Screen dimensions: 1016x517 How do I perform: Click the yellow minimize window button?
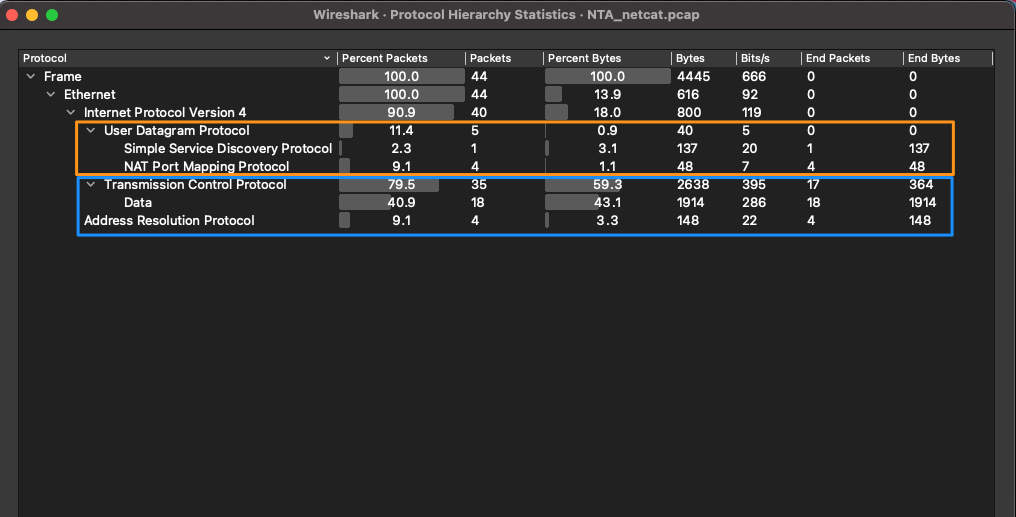tap(32, 15)
